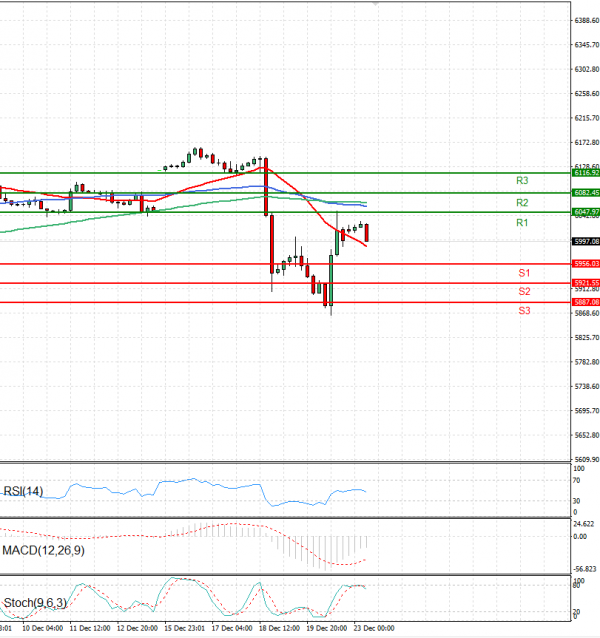Click the MACD 24.622 scale value
This screenshot has width=600, height=638.
click(x=584, y=524)
